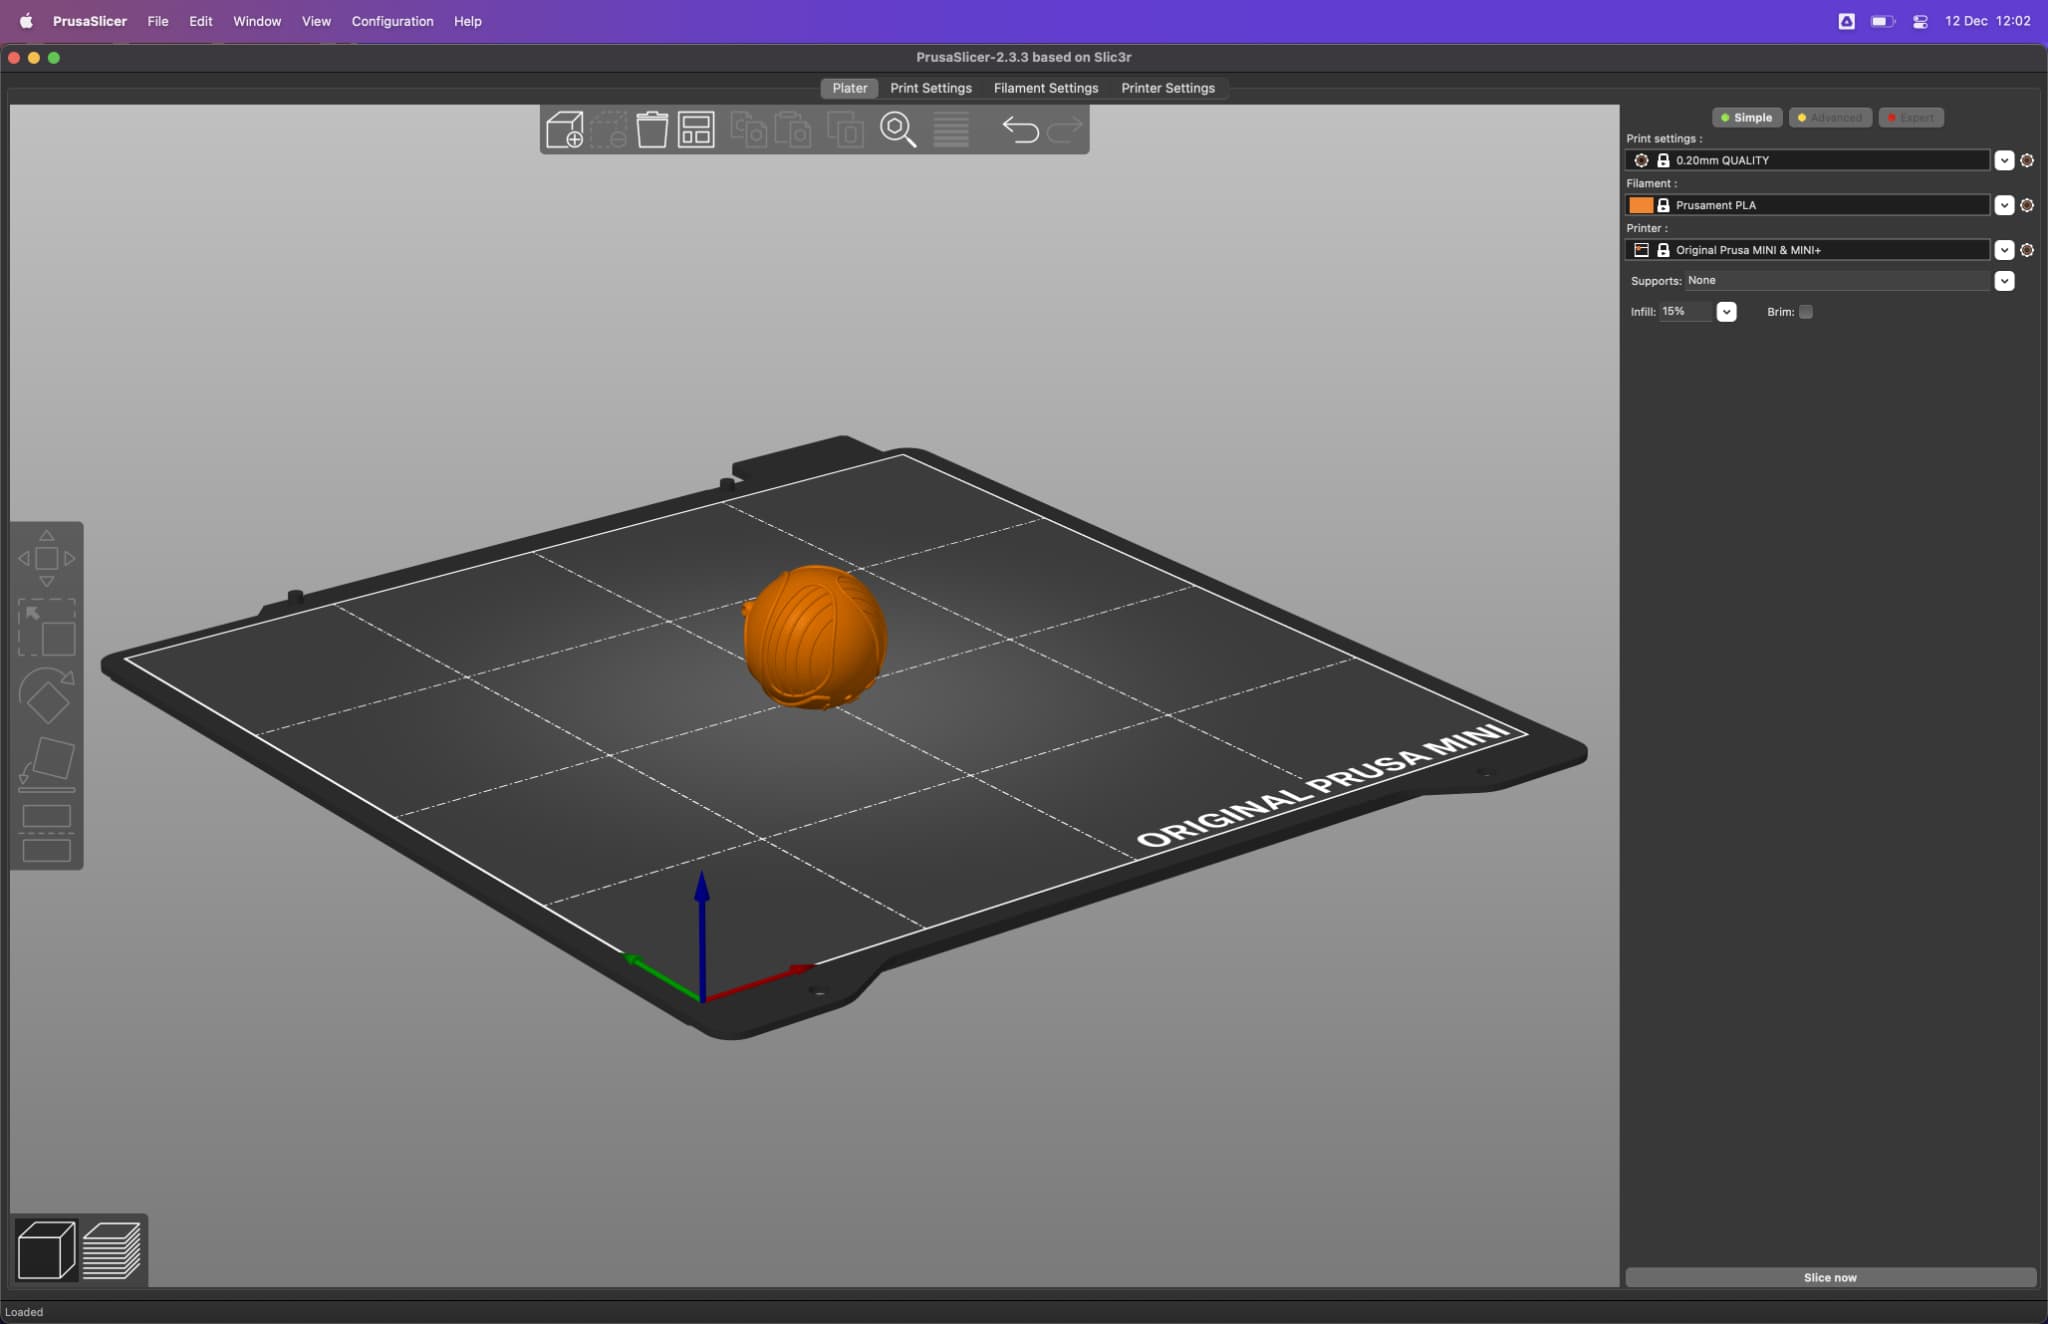Click the Redo arrow
The image size is (2048, 1324).
(1065, 129)
